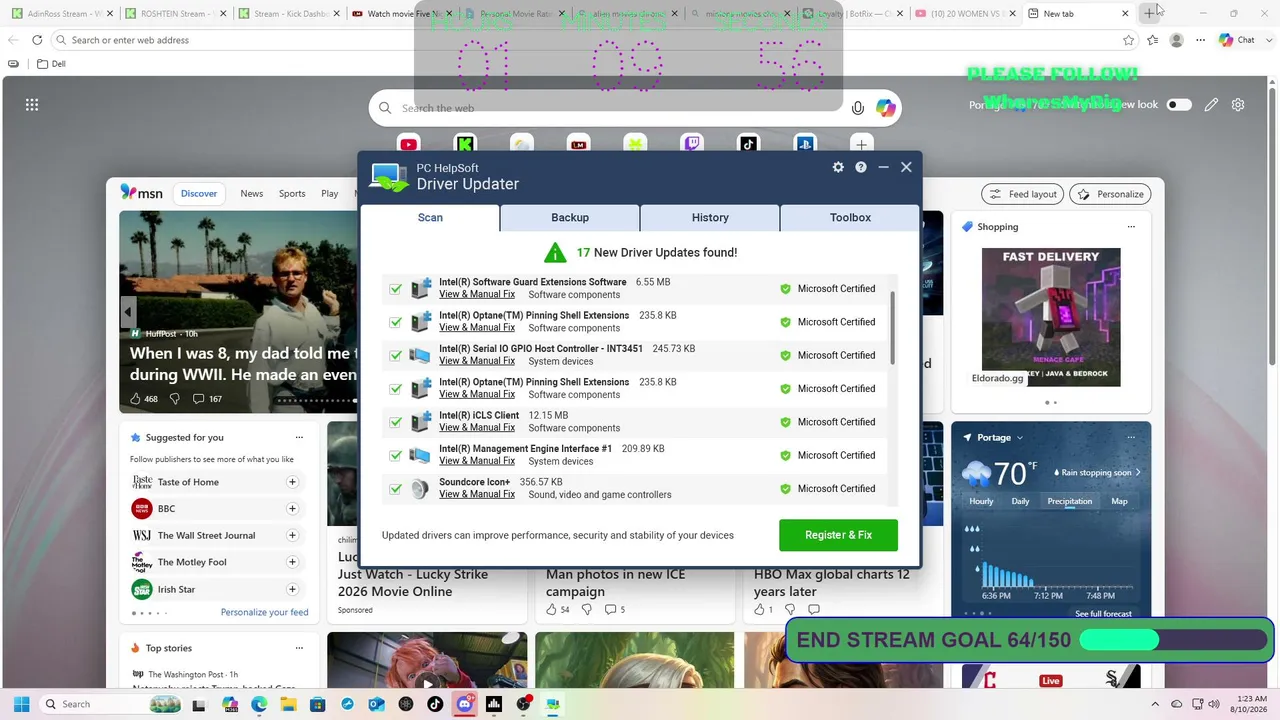Open the Dell favorites folder
Screen dimensions: 1280x720
click(51, 64)
